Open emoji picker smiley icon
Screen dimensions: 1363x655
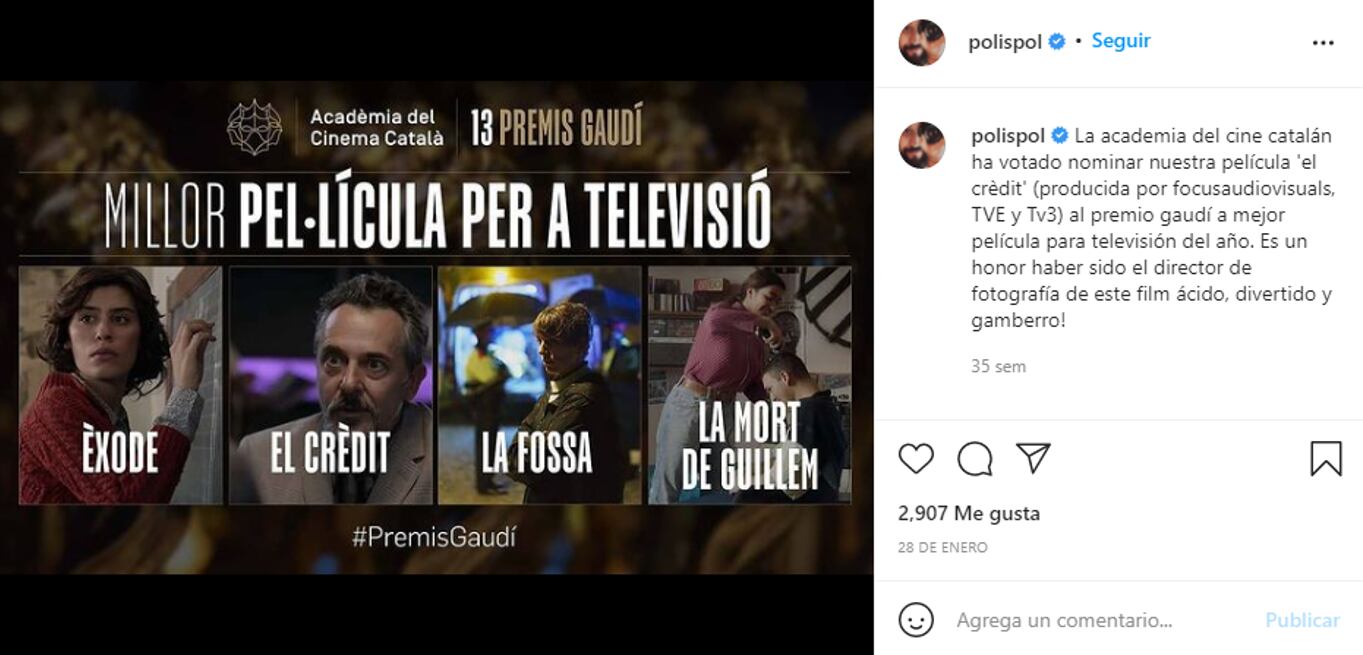pos(915,620)
